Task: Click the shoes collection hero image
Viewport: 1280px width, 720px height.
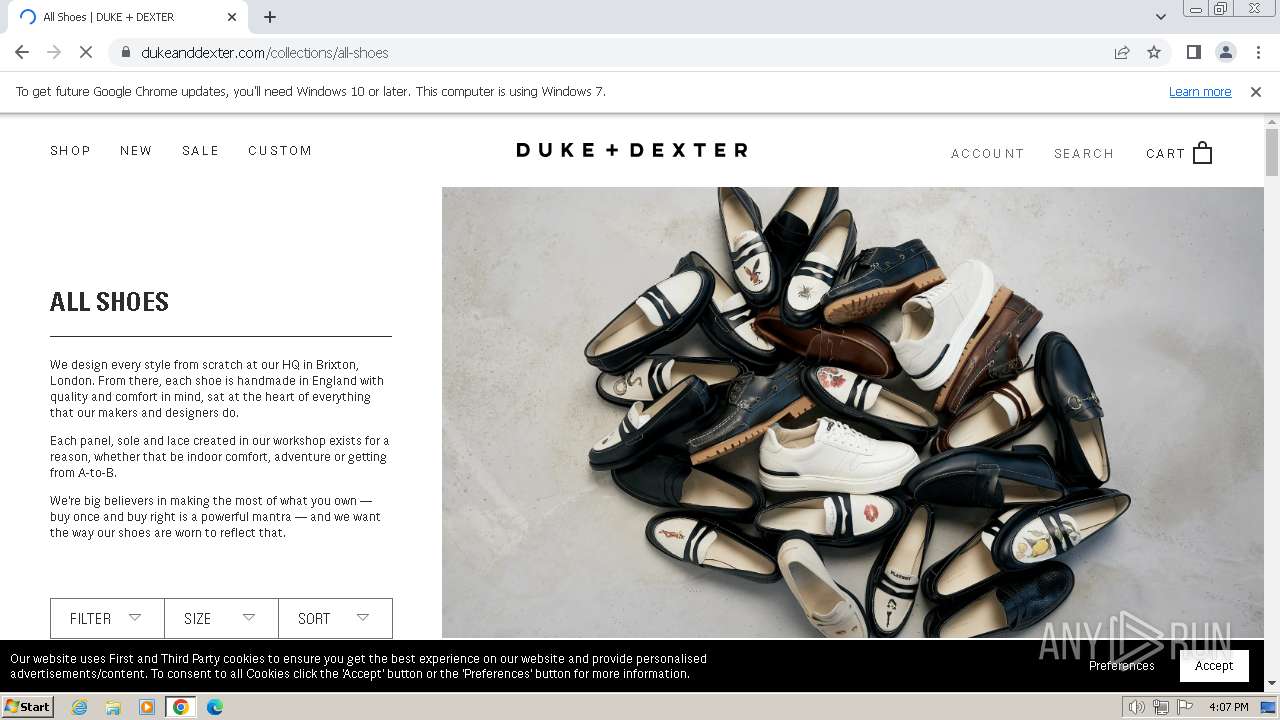Action: [853, 412]
